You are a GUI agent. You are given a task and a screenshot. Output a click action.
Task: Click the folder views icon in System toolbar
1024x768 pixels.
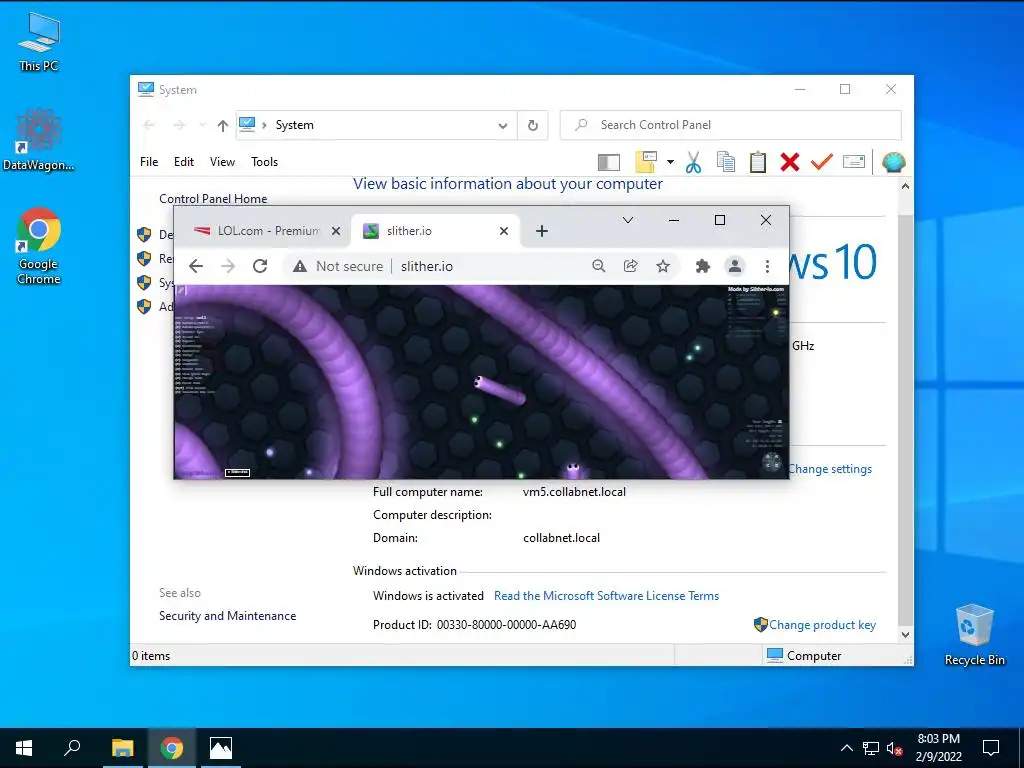click(646, 162)
